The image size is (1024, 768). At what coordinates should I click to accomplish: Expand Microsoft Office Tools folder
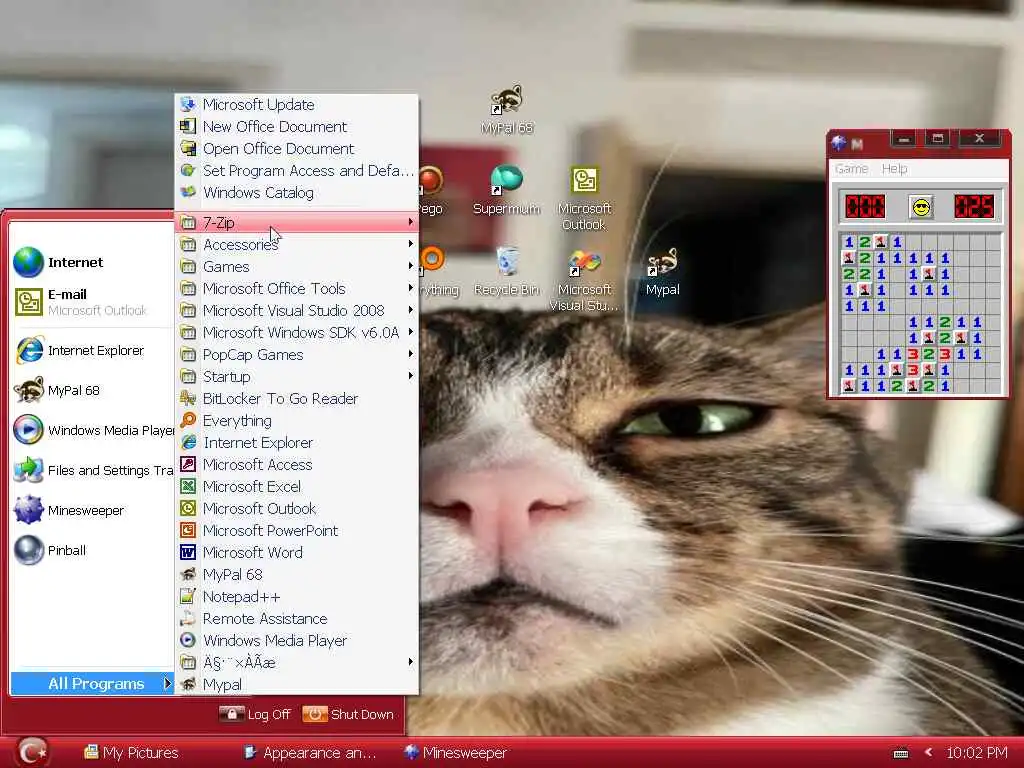[296, 289]
